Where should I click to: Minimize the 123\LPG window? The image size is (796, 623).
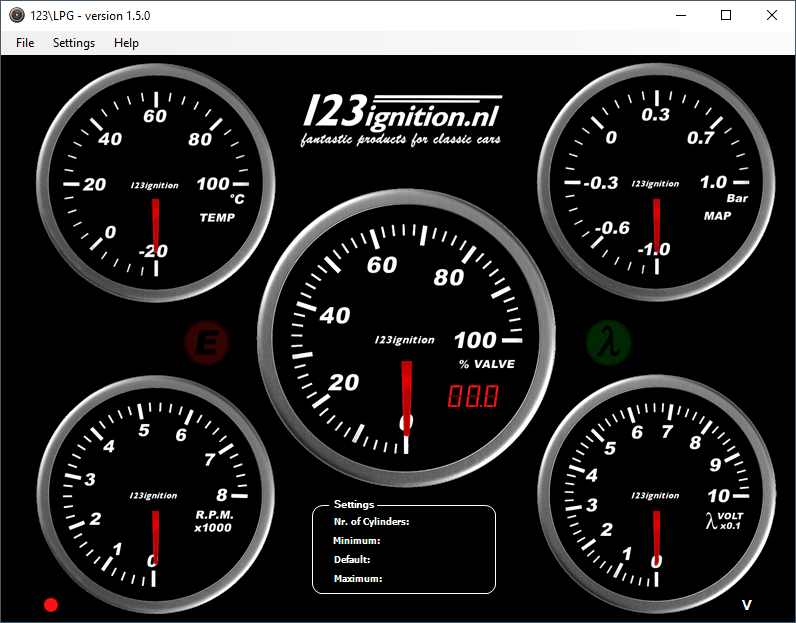click(681, 15)
